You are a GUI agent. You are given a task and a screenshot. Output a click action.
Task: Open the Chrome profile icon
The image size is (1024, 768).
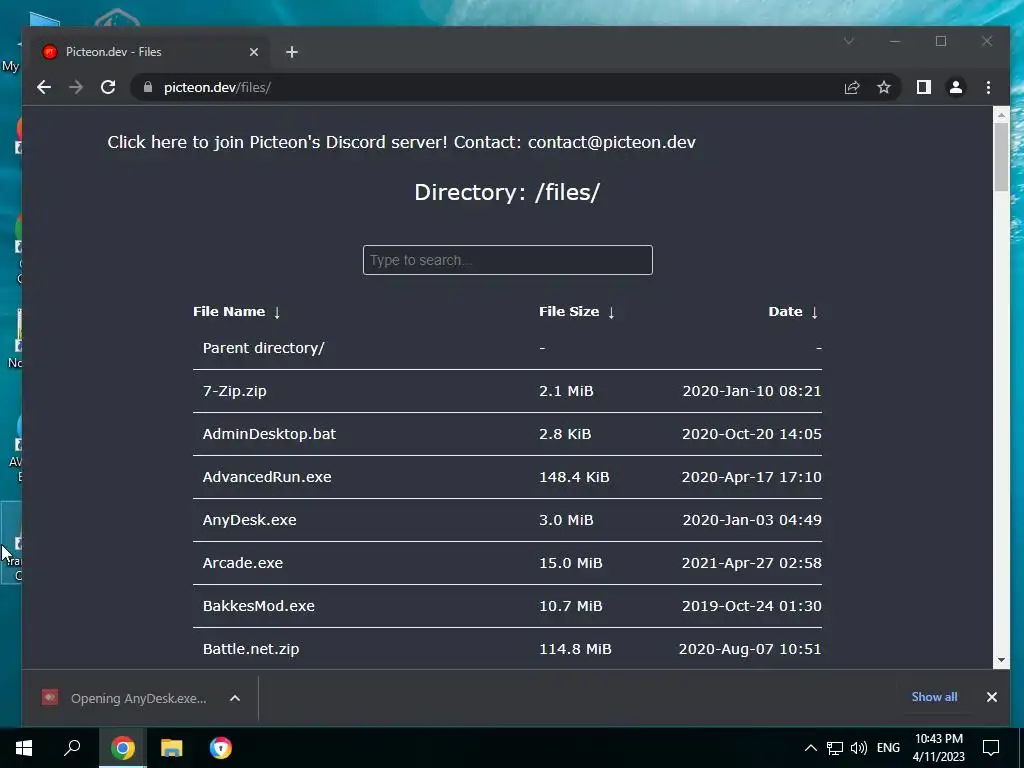955,88
